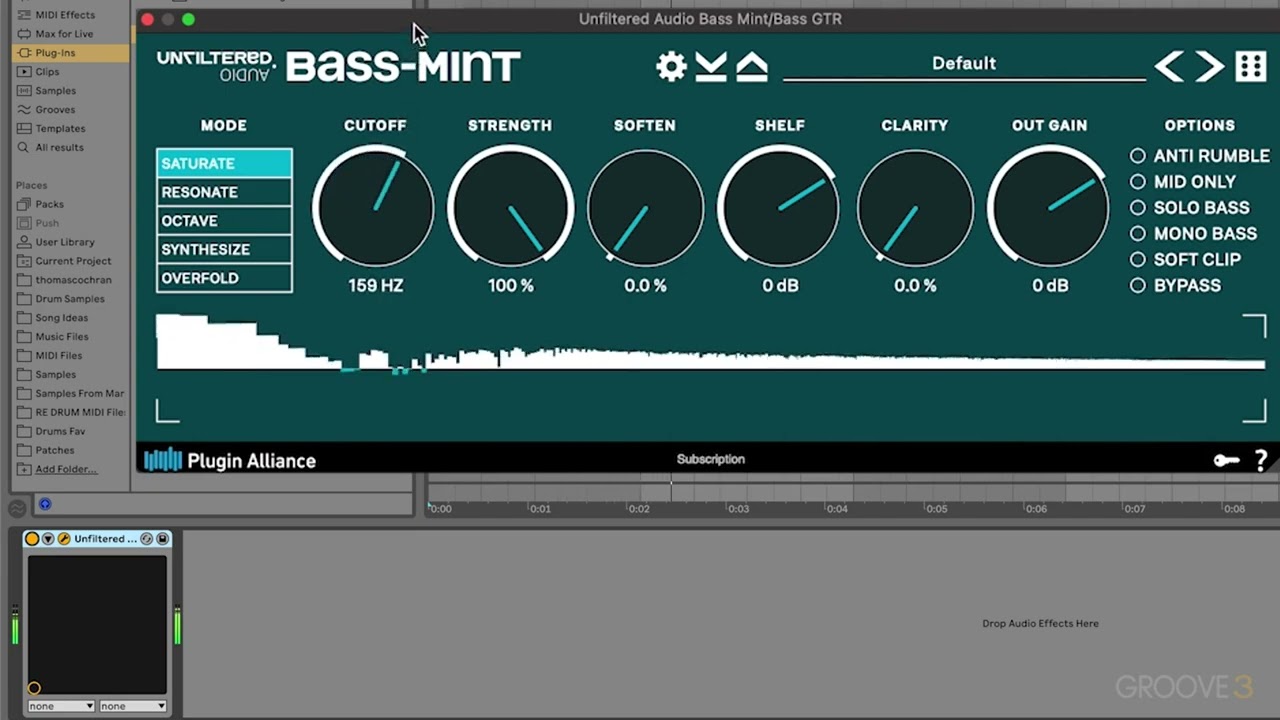Click the Plugin Alliance logo
The width and height of the screenshot is (1280, 720).
click(230, 460)
